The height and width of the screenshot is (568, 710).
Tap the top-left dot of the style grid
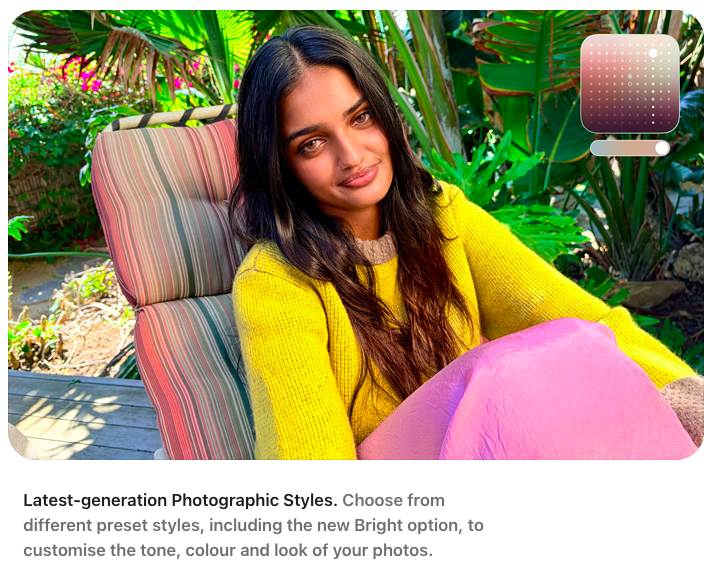point(591,45)
